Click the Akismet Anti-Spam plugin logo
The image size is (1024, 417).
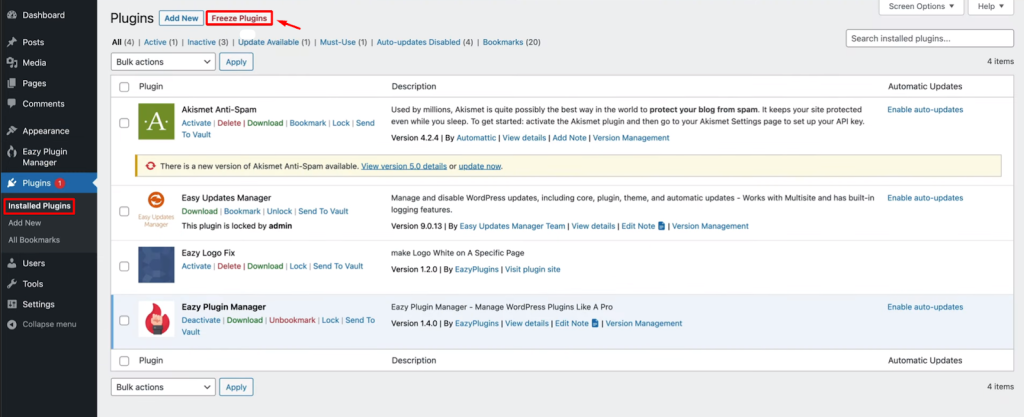[156, 121]
